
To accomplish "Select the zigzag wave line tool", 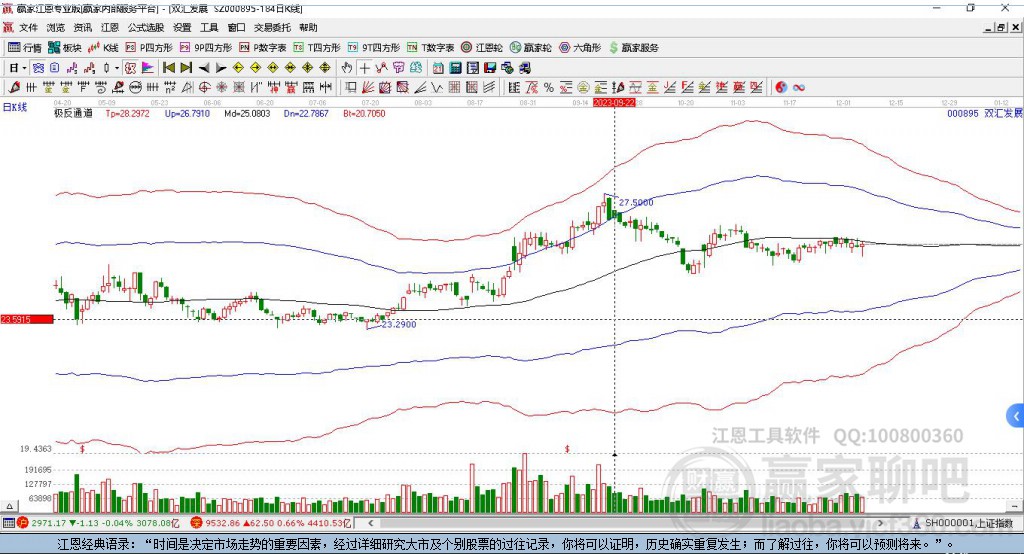I will [x=437, y=88].
